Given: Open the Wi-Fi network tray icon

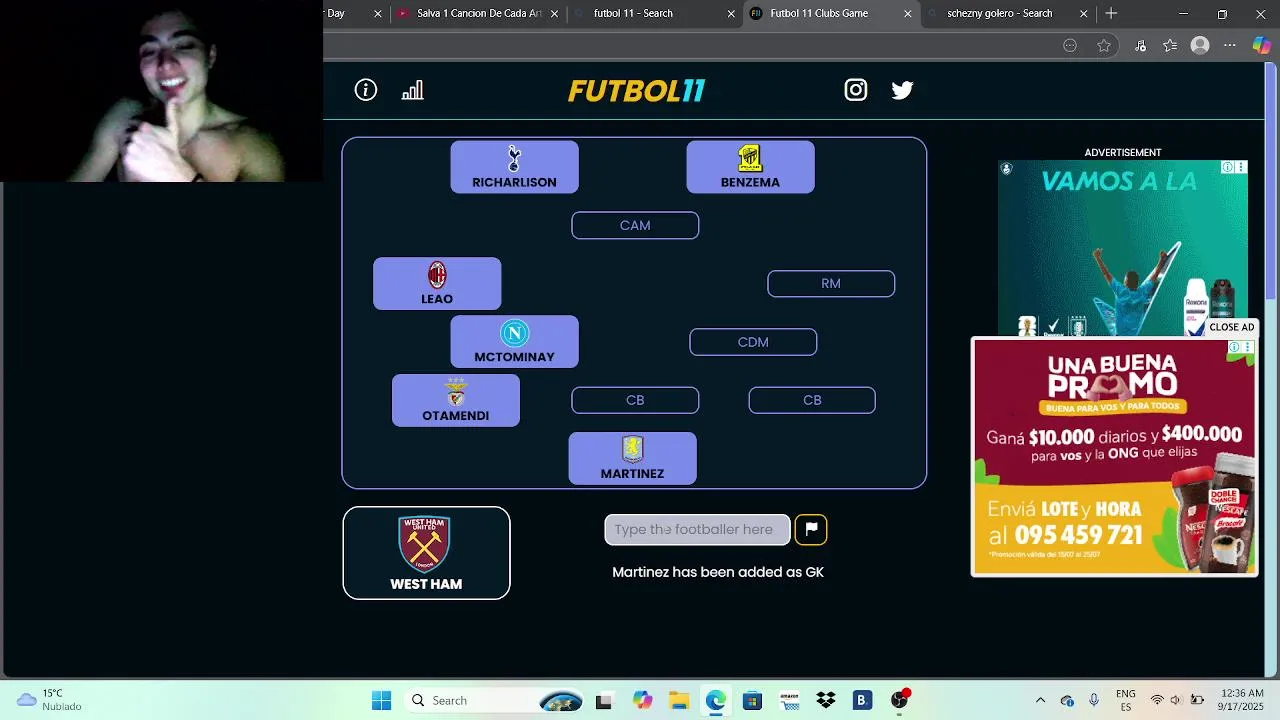Looking at the screenshot, I should point(1157,700).
